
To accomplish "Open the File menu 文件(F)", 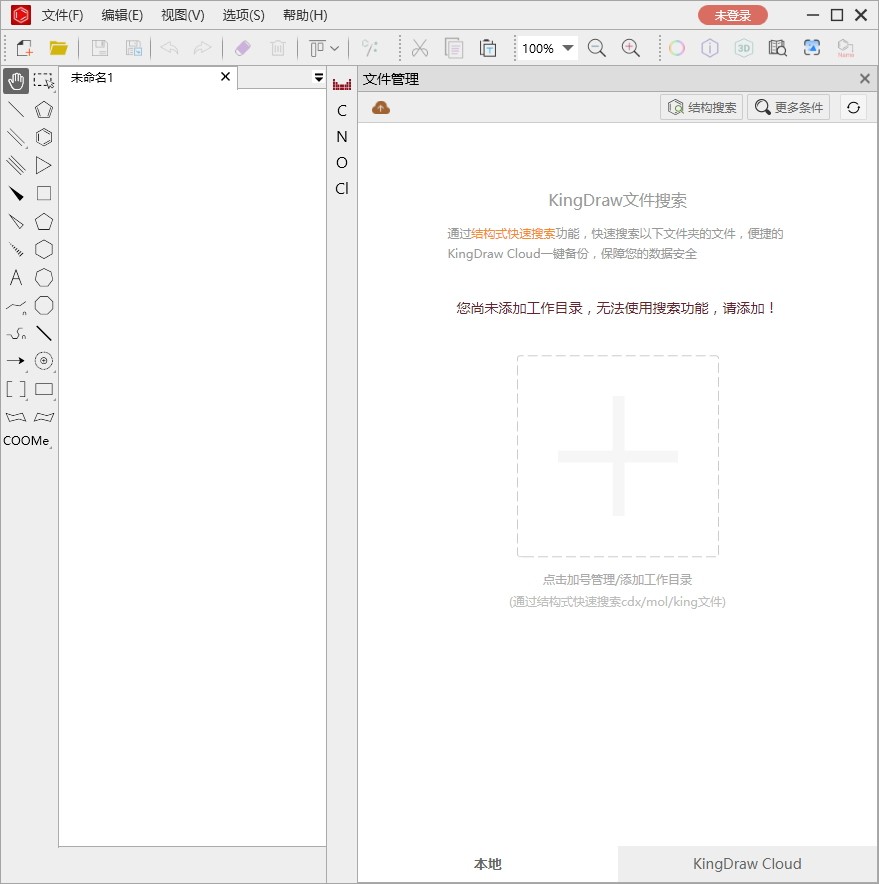I will [63, 15].
